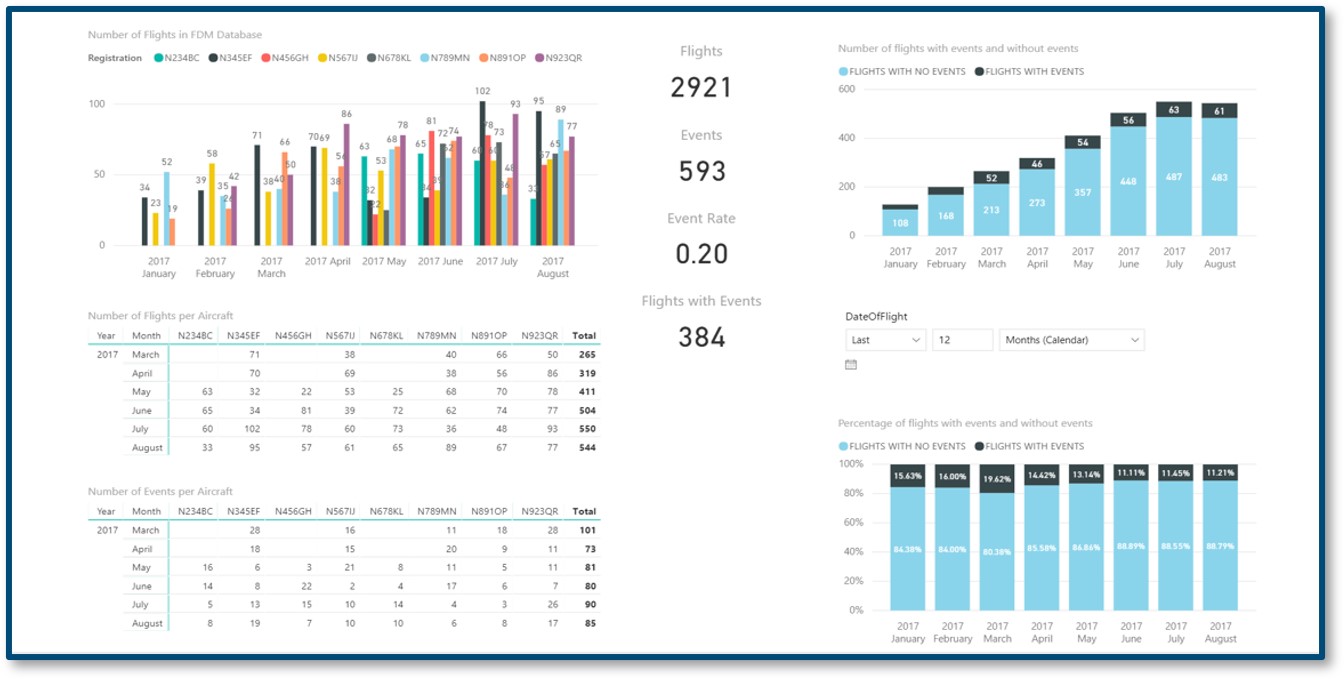Click the "12" value input in the slicer
This screenshot has height=679, width=1344.
[960, 340]
